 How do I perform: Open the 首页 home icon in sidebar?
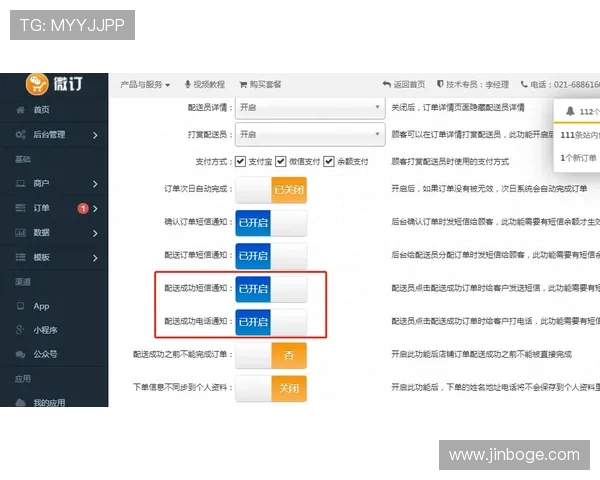point(20,110)
